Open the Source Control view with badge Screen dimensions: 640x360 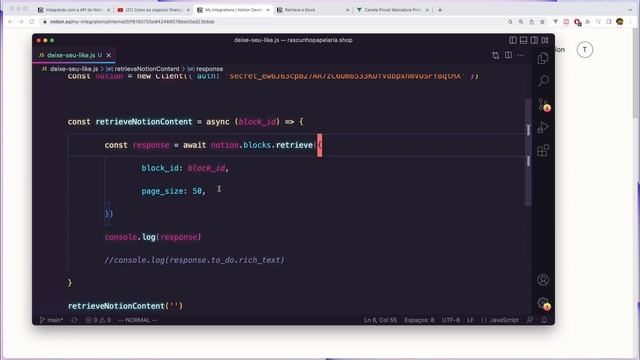click(x=544, y=104)
